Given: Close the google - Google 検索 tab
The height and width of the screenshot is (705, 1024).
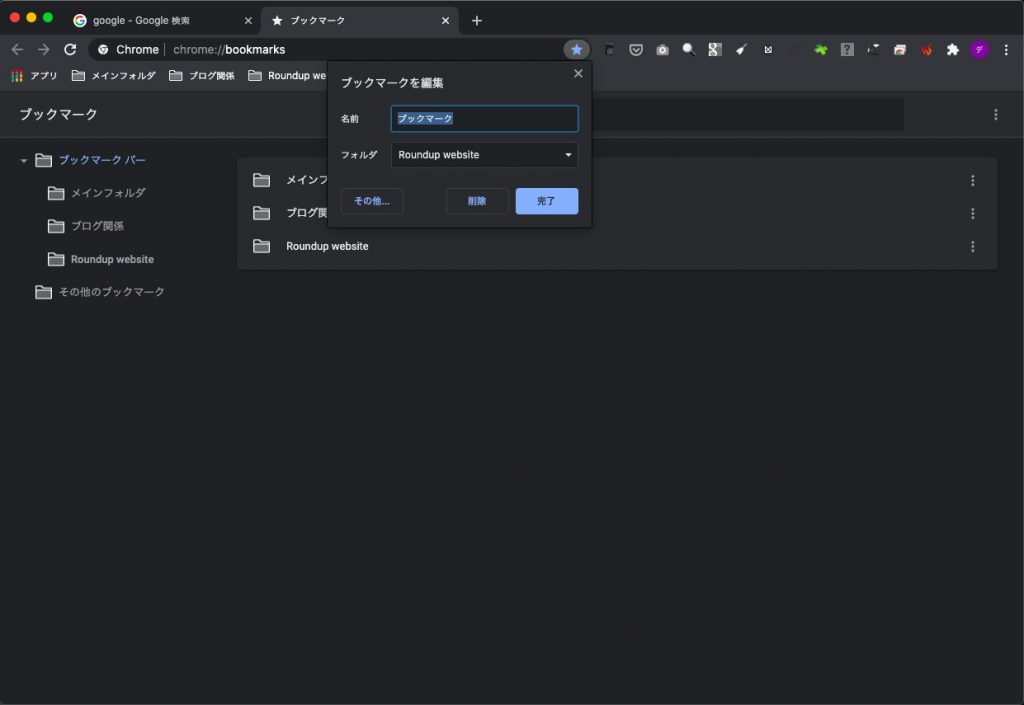Looking at the screenshot, I should [x=248, y=21].
